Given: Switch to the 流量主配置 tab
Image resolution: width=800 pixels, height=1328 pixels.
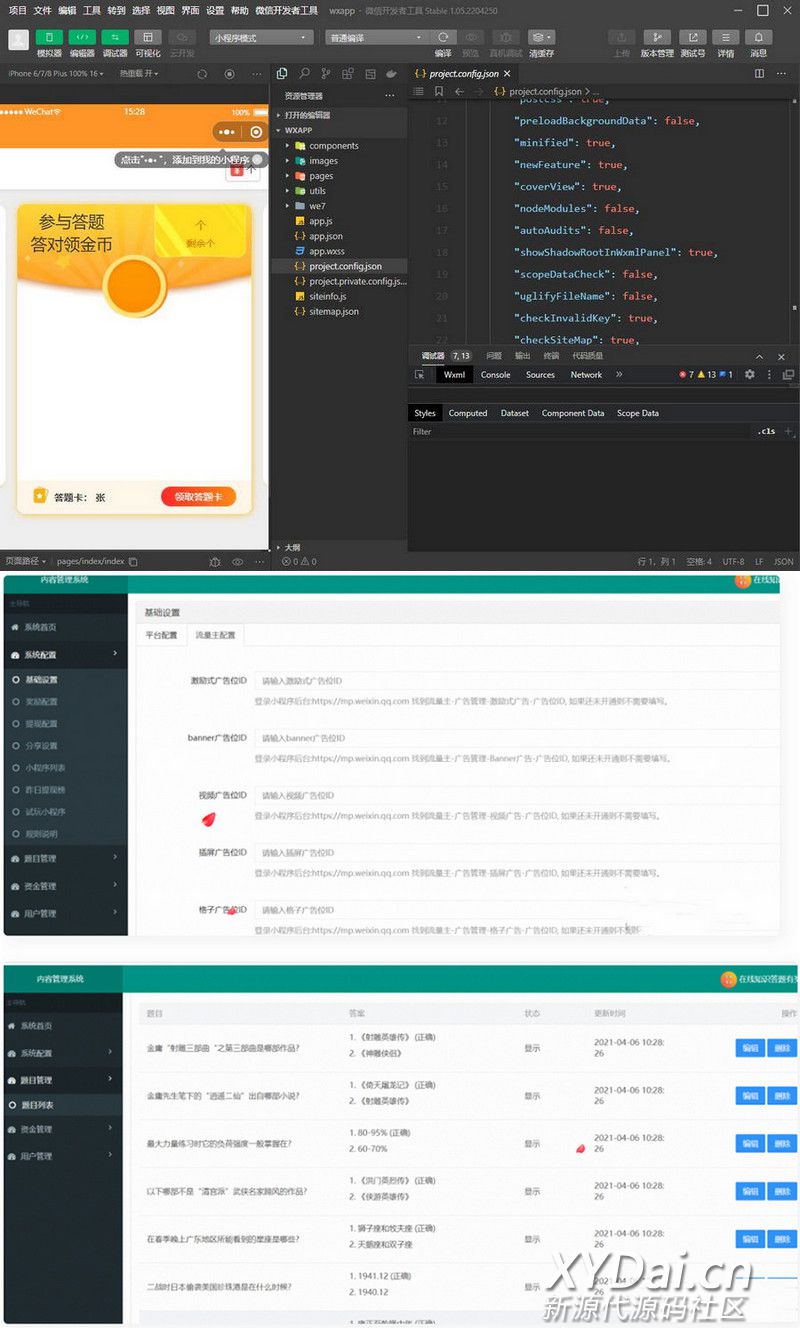Looking at the screenshot, I should [215, 635].
